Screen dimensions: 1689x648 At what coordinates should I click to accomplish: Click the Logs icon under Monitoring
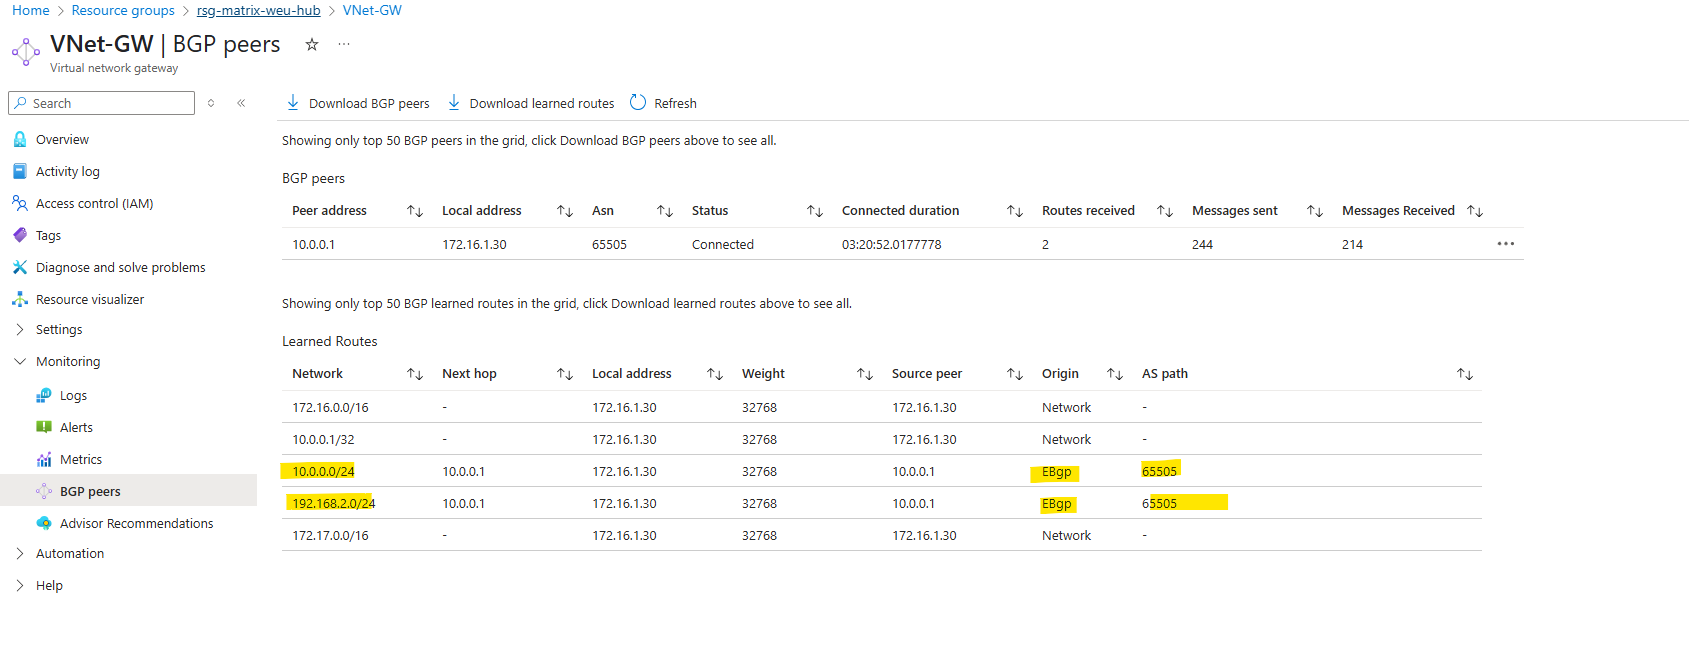pyautogui.click(x=44, y=395)
